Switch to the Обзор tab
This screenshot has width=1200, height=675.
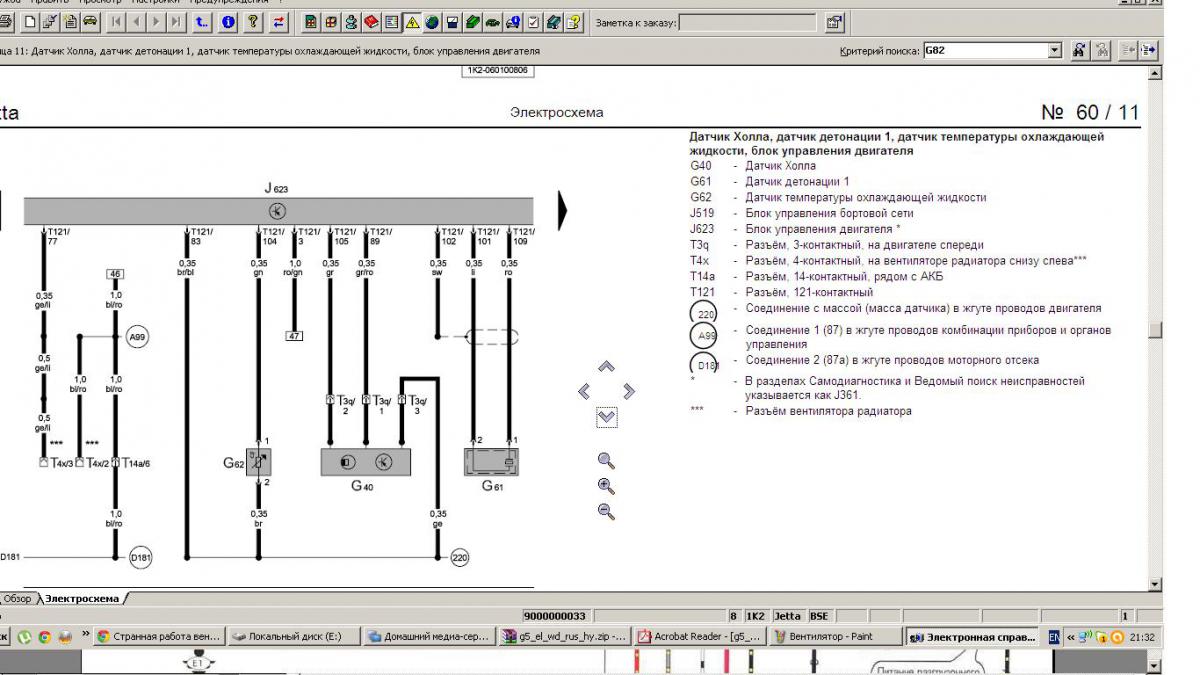[17, 598]
